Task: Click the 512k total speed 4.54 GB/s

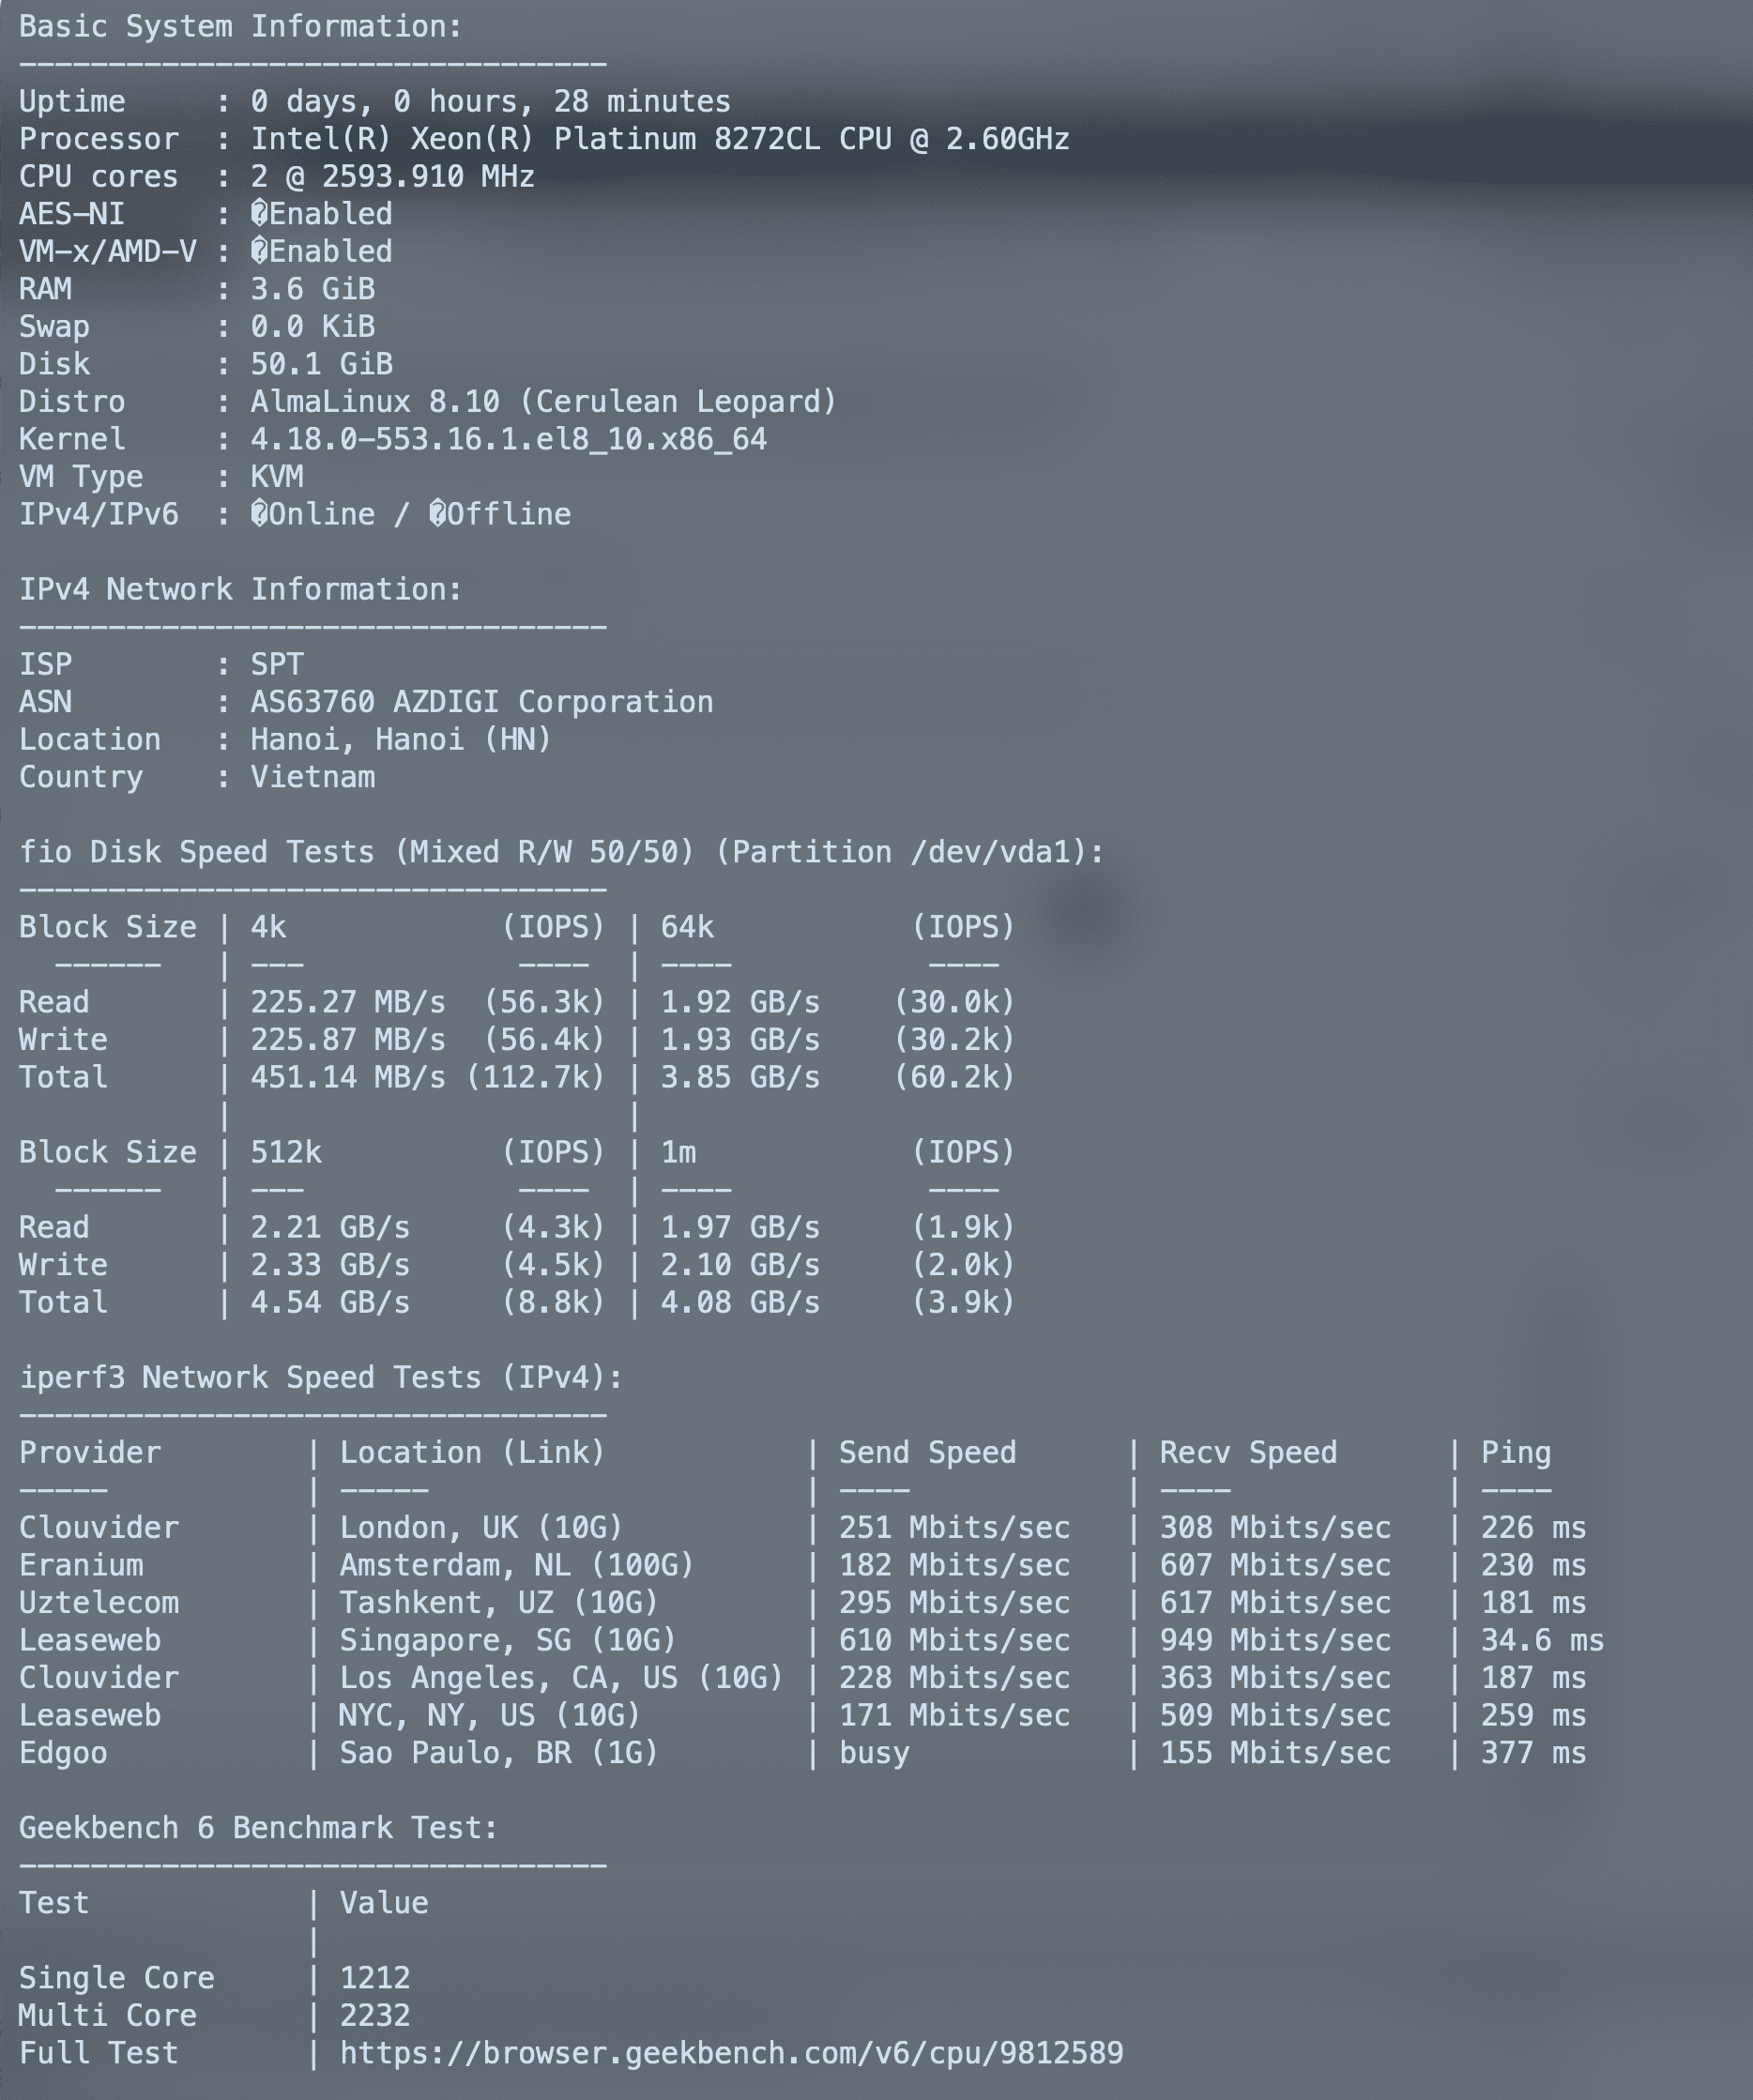Action: (x=330, y=1302)
